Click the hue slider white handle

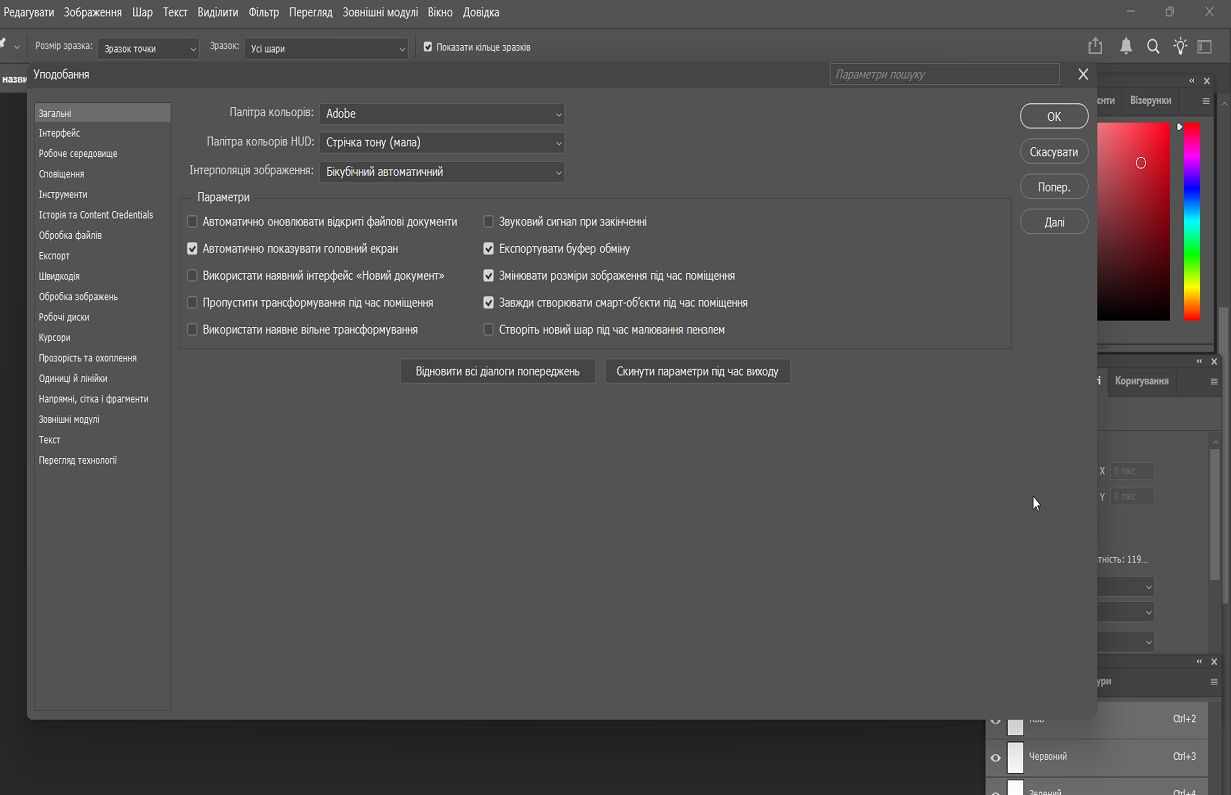click(1180, 127)
